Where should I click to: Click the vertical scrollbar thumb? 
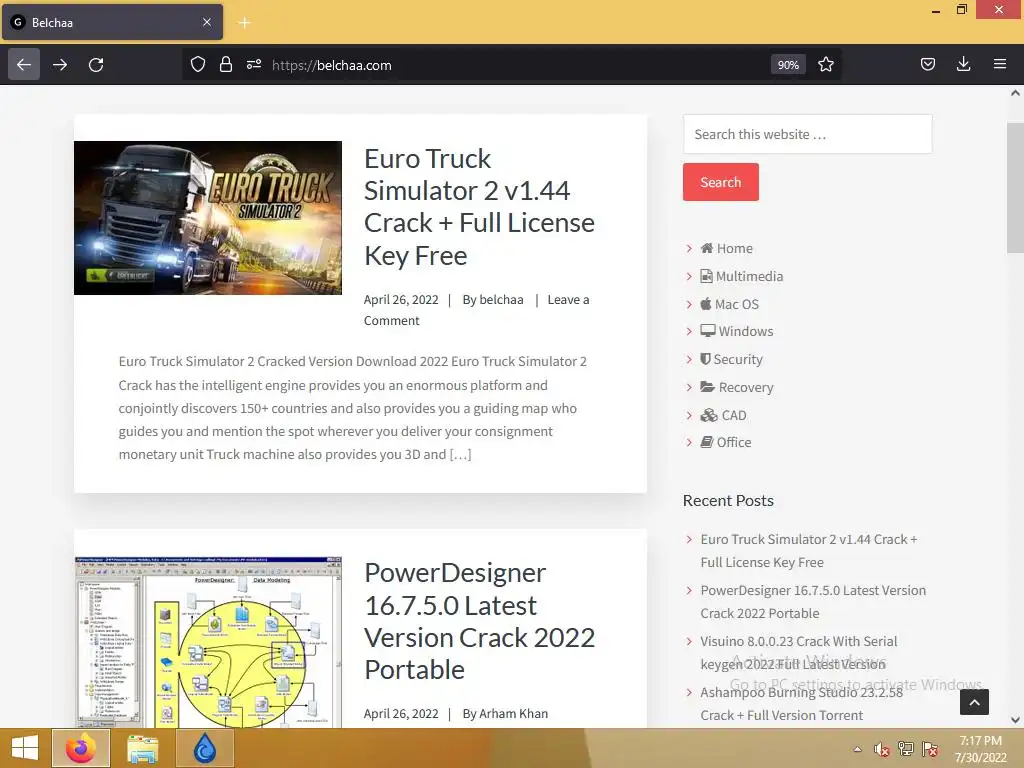point(1015,187)
